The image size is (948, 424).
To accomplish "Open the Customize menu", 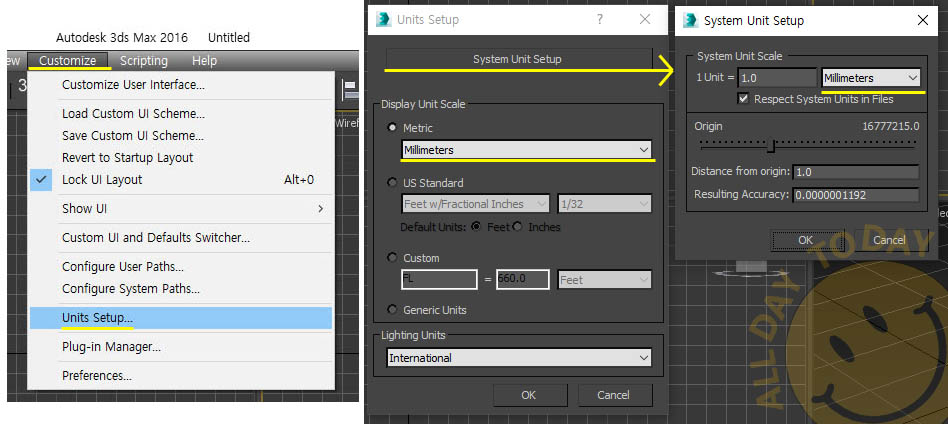I will [x=68, y=60].
